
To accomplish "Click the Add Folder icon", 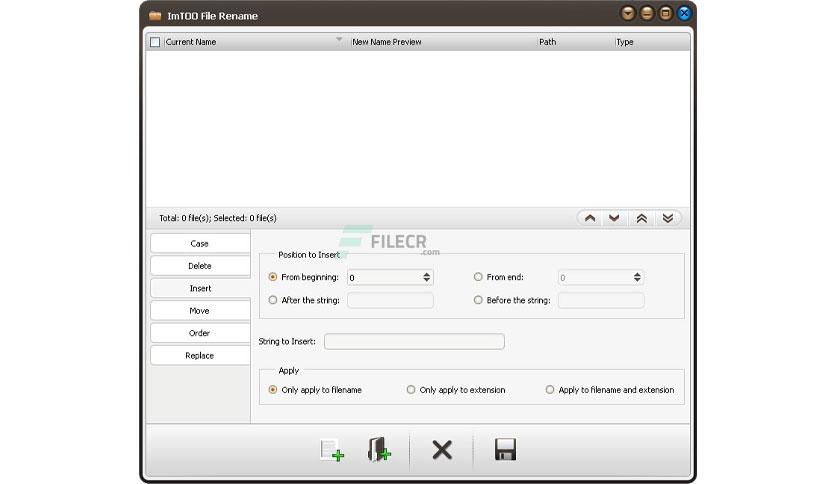I will coord(379,449).
